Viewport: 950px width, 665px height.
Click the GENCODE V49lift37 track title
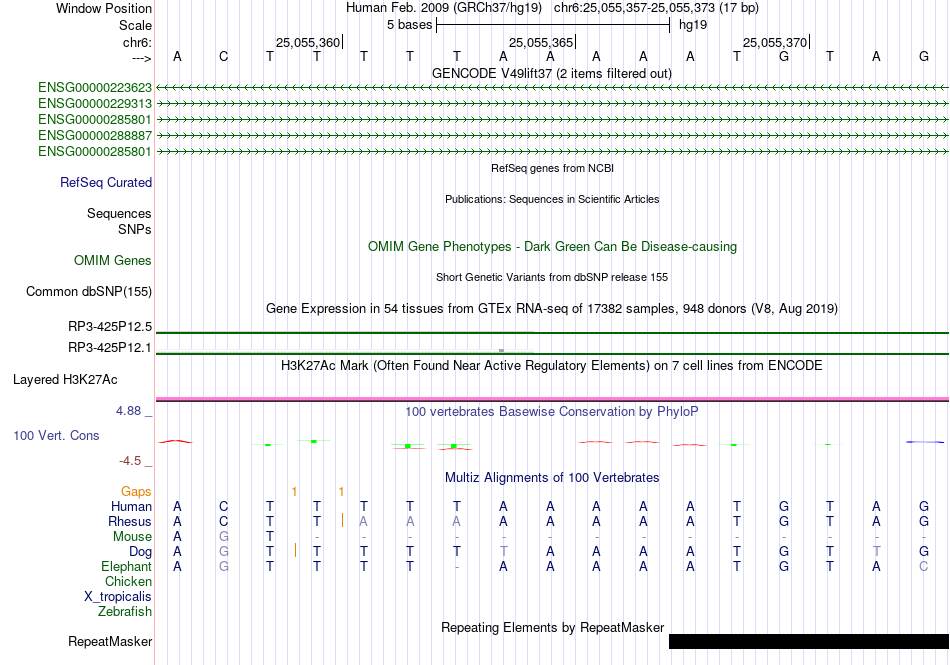551,73
